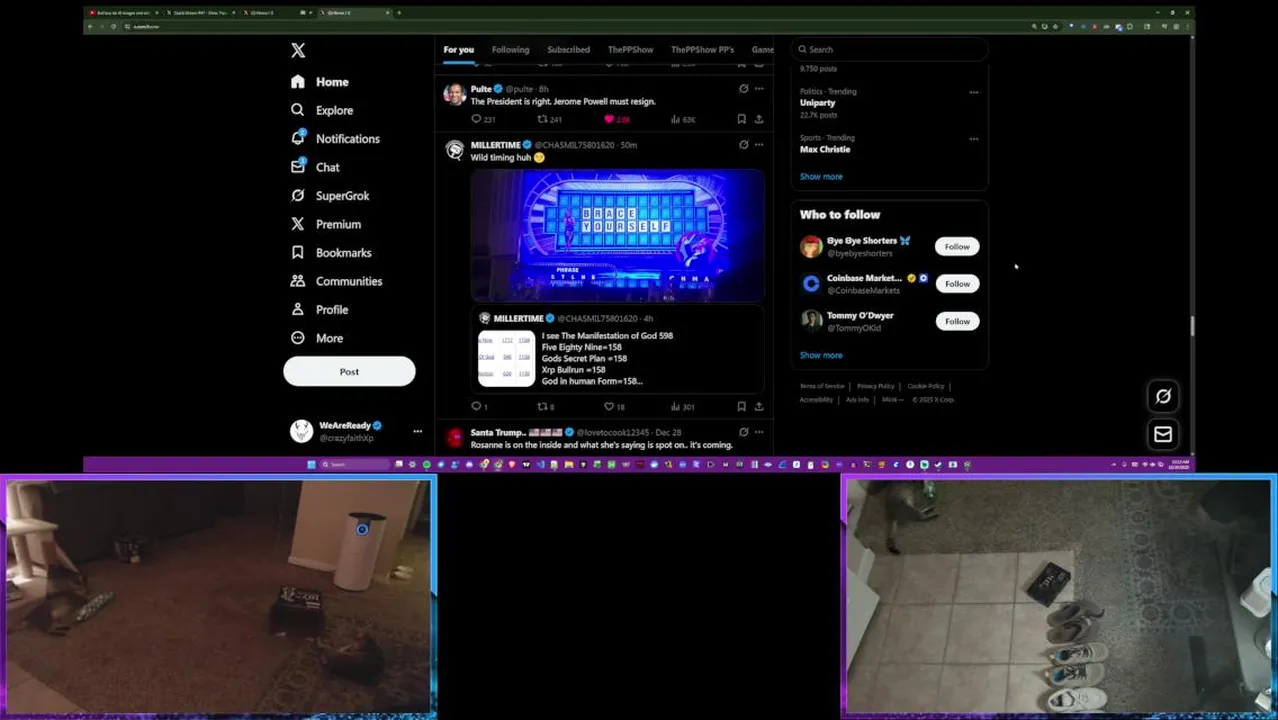The width and height of the screenshot is (1278, 720).
Task: Open Explore page
Action: 322,110
